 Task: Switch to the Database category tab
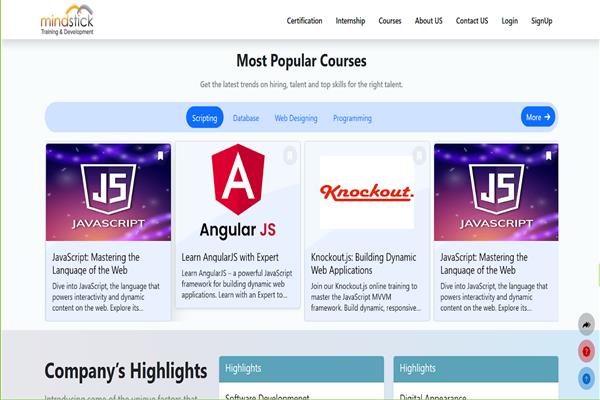point(246,118)
